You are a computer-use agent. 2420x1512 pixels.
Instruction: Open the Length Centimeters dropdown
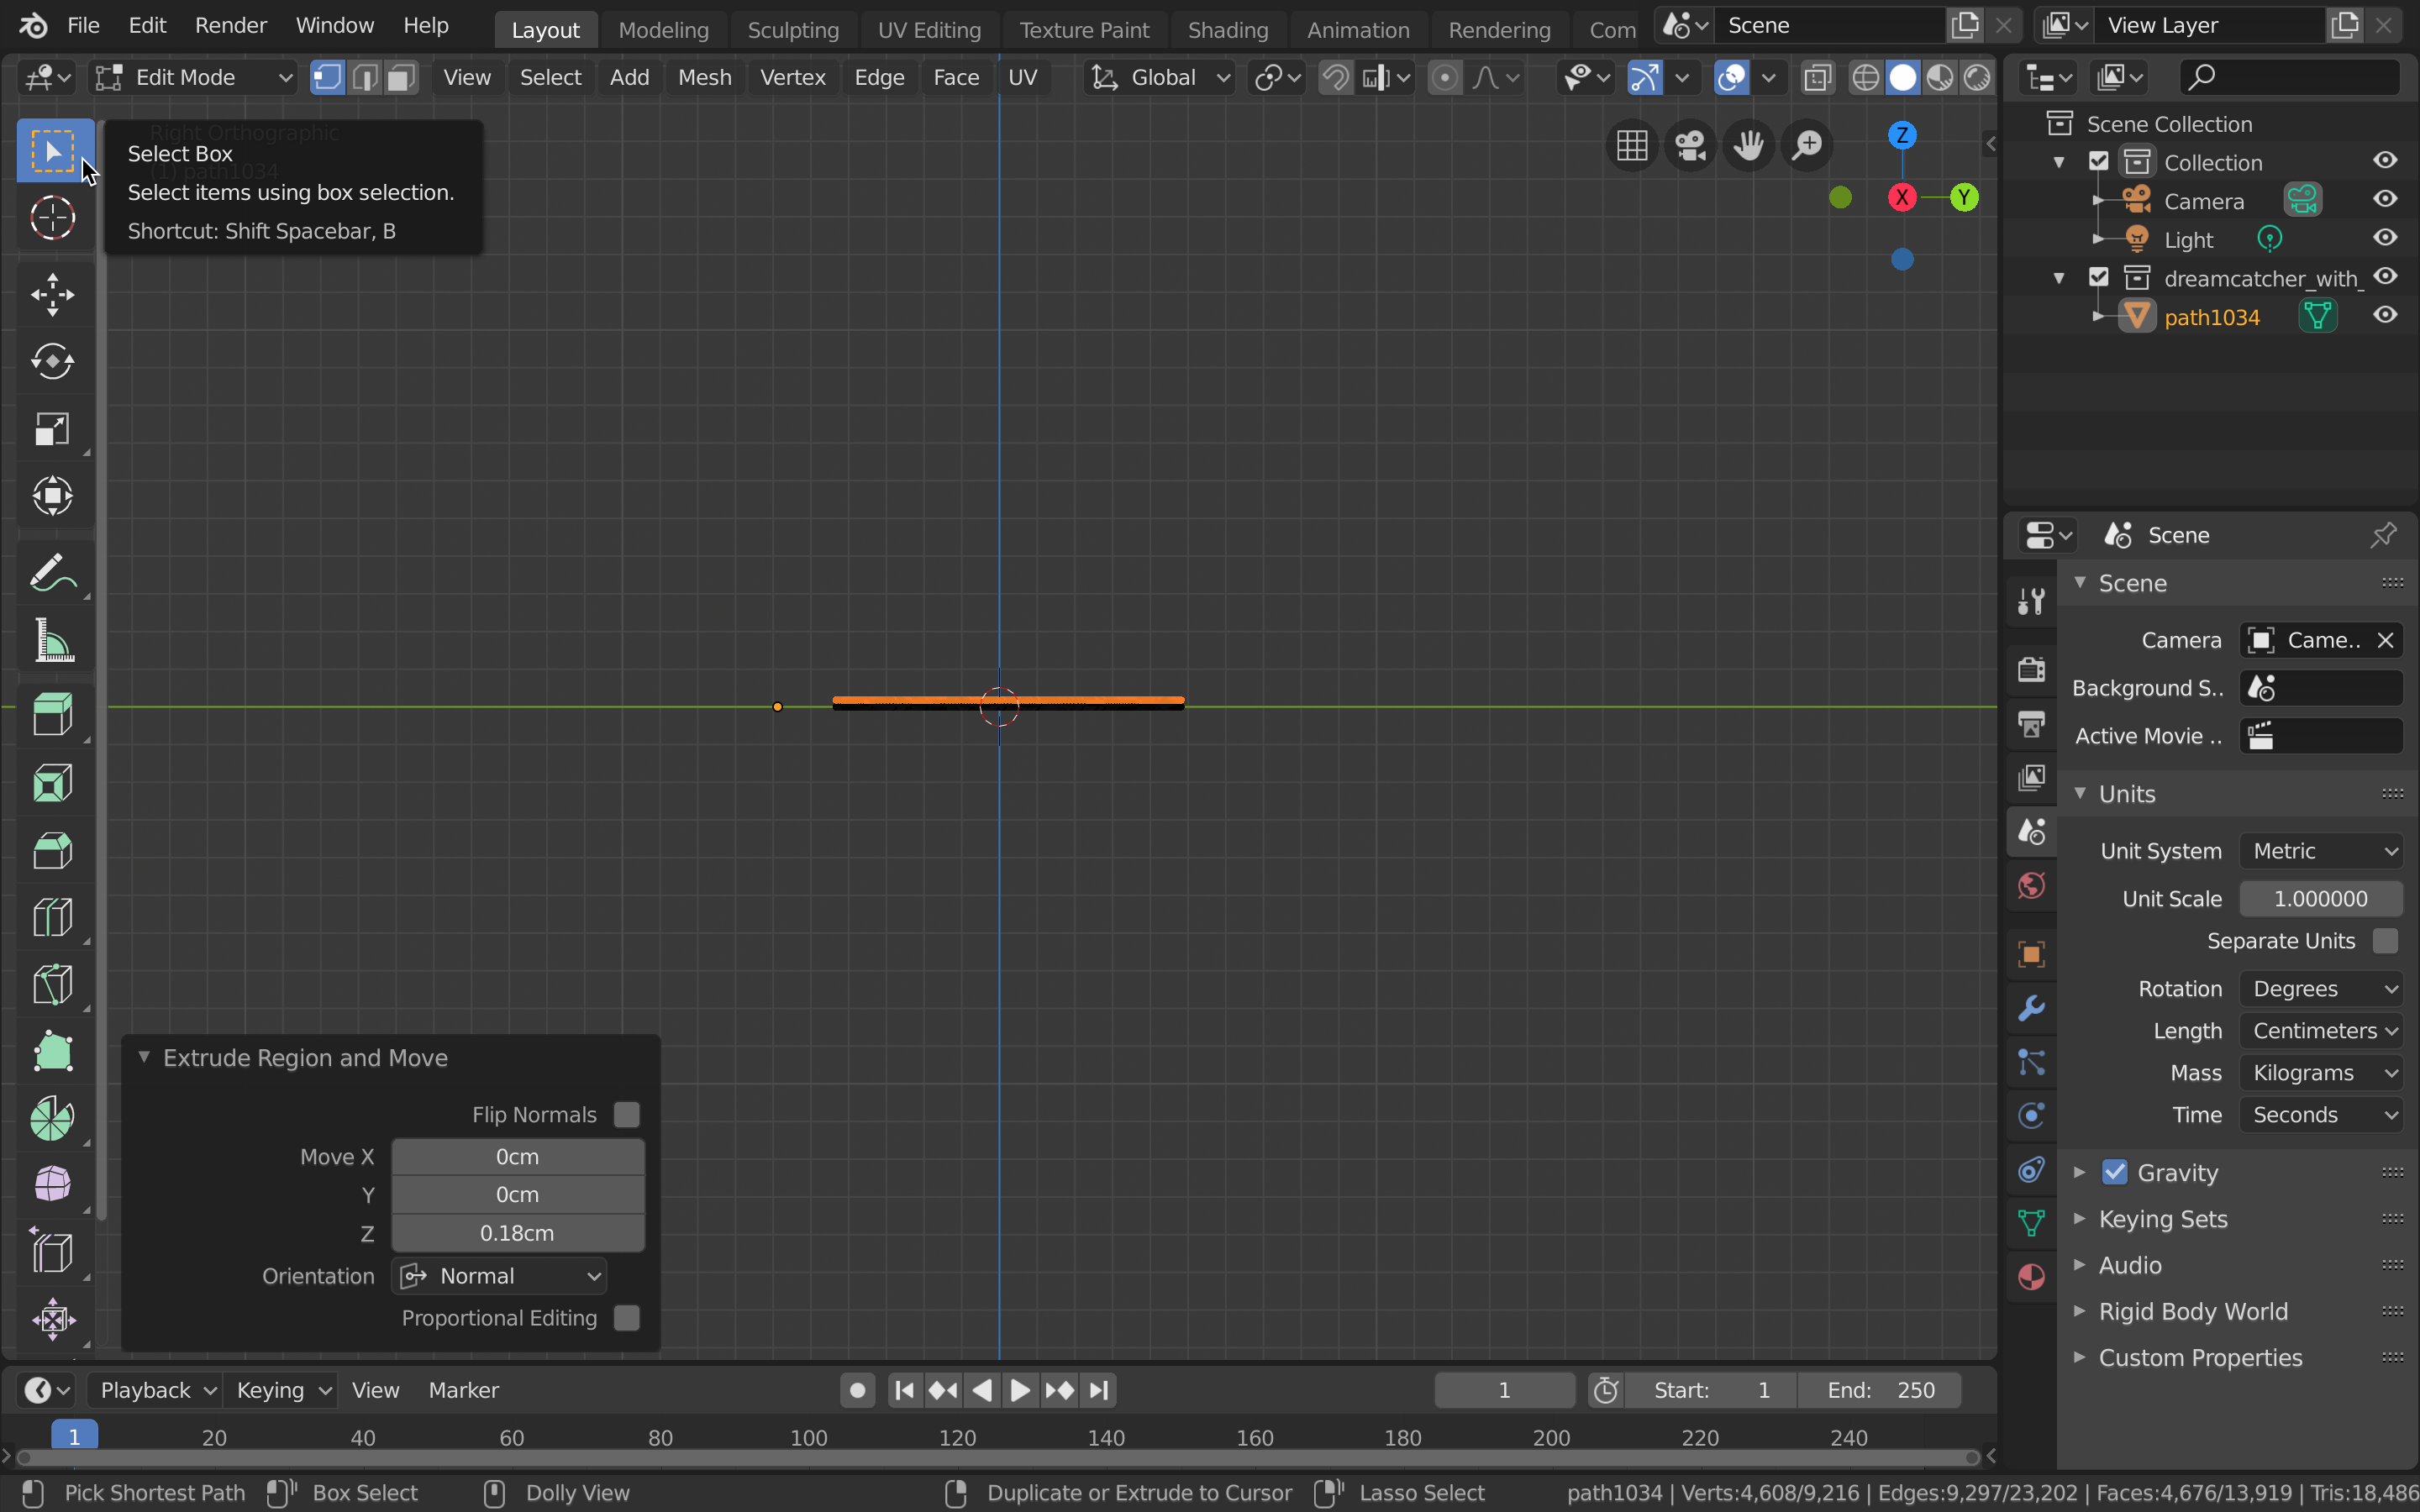click(x=2321, y=1031)
